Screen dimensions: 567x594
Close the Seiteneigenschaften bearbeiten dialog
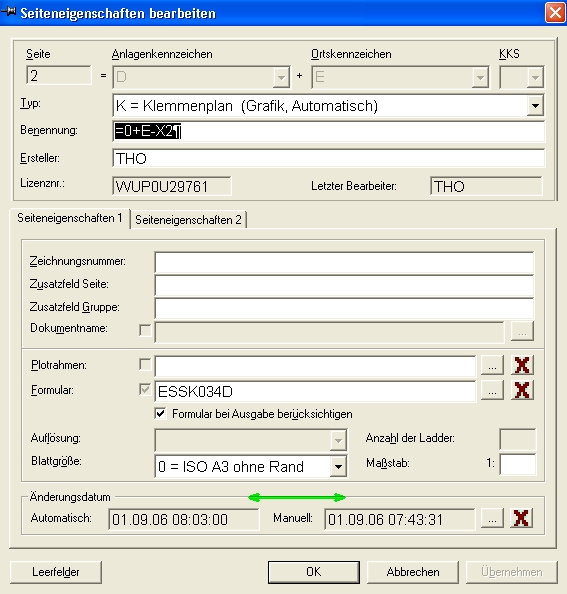point(555,13)
